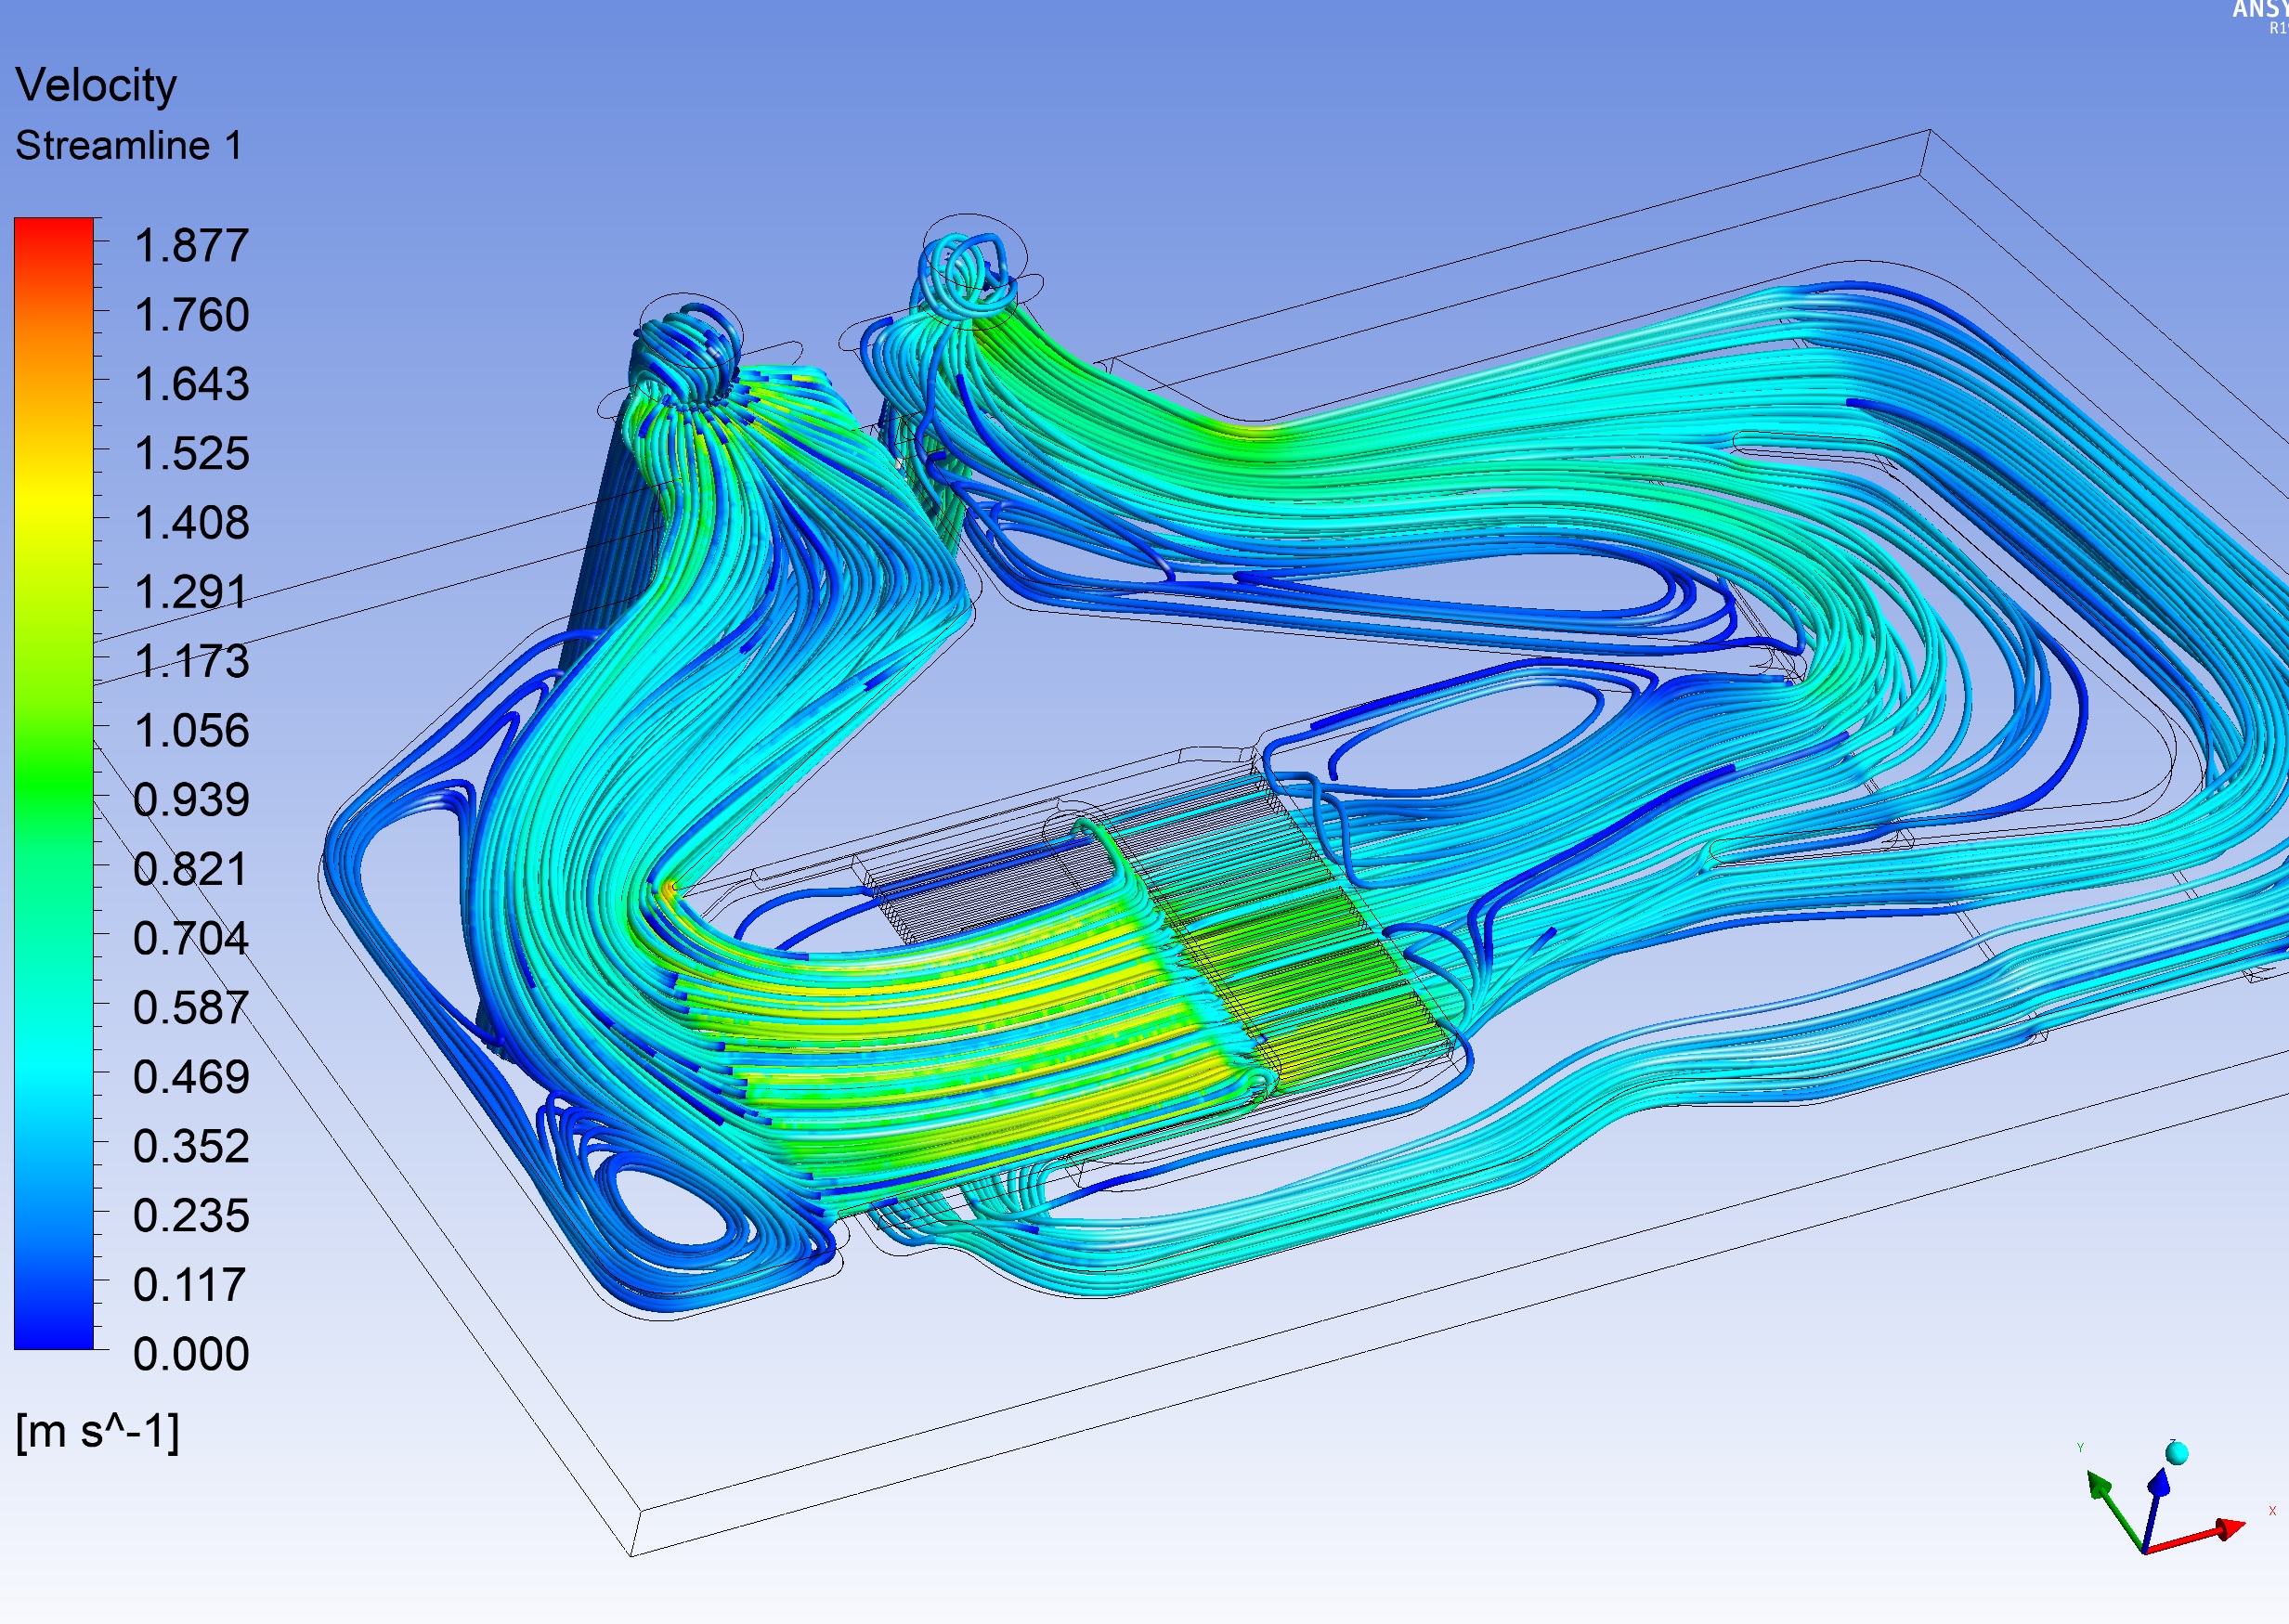Select the Velocity legend title

point(96,85)
